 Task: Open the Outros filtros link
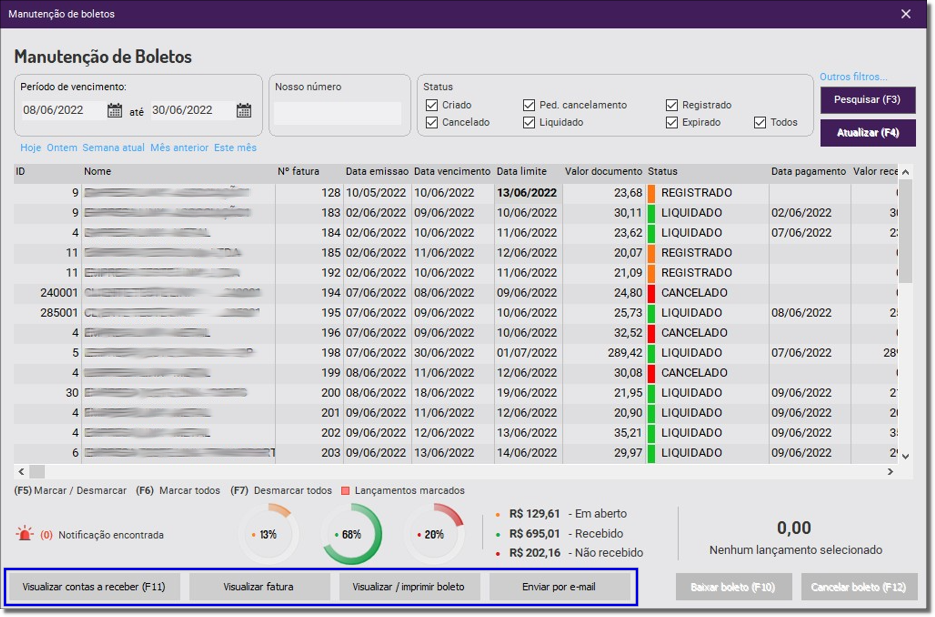[x=853, y=76]
